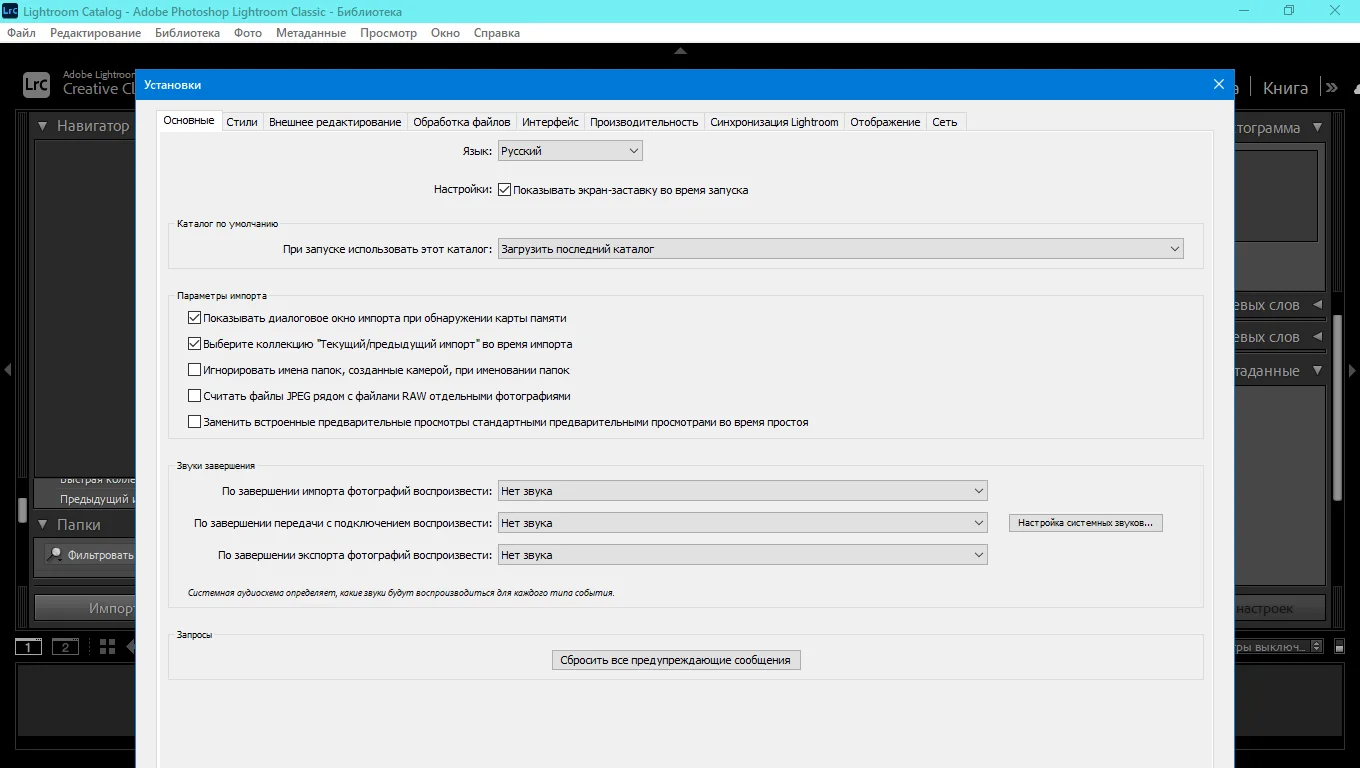Image resolution: width=1360 pixels, height=768 pixels.
Task: Open the Окно menu
Action: click(x=445, y=33)
